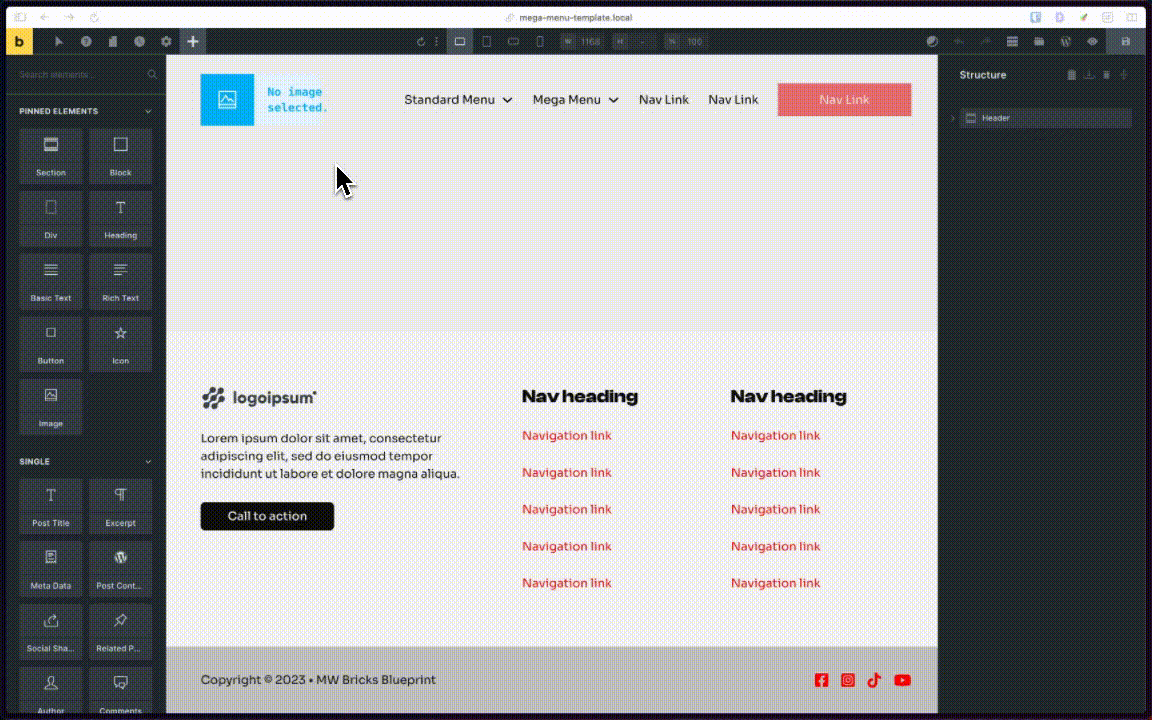This screenshot has width=1152, height=720.
Task: Switch to the desktop breakpoint view
Action: coord(460,42)
